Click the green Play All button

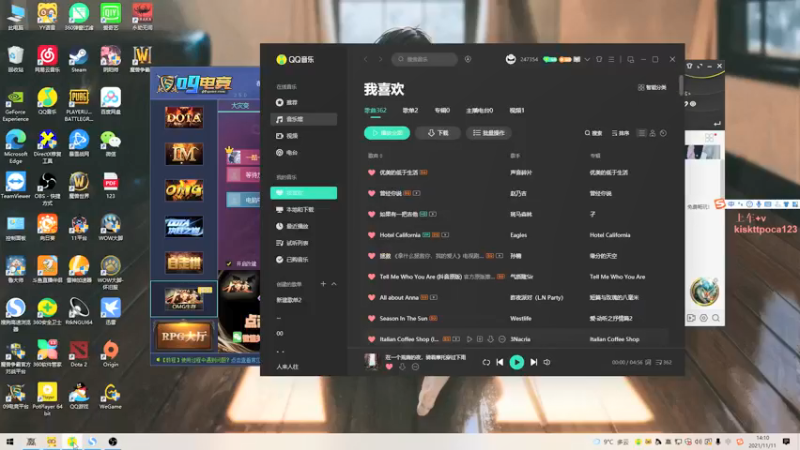pos(387,133)
